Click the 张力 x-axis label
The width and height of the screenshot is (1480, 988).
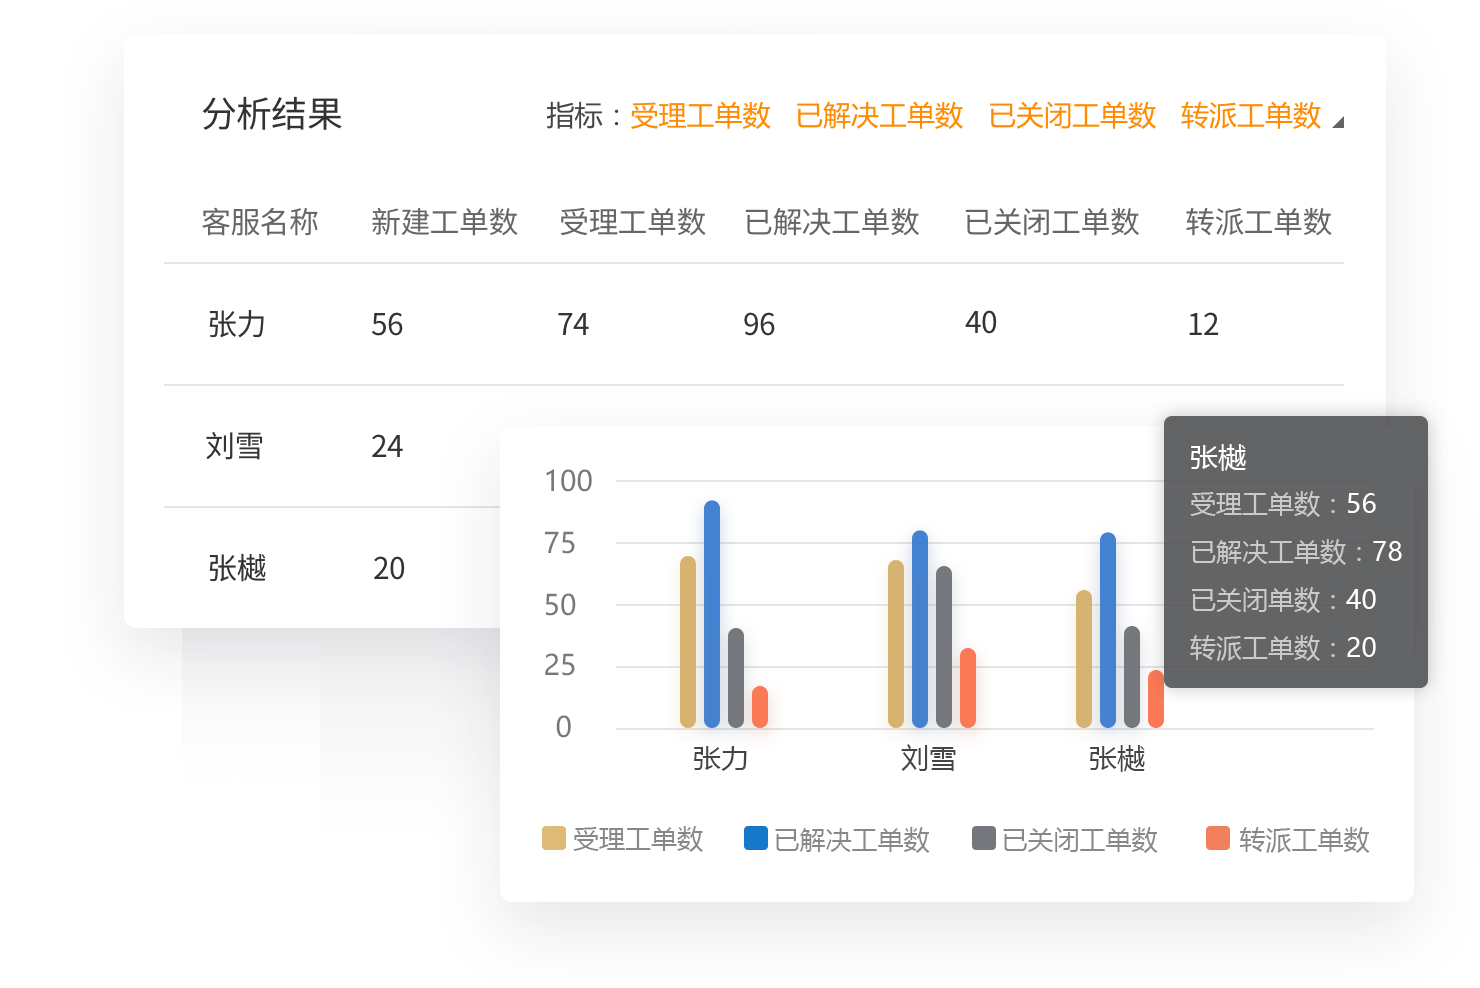tap(720, 759)
